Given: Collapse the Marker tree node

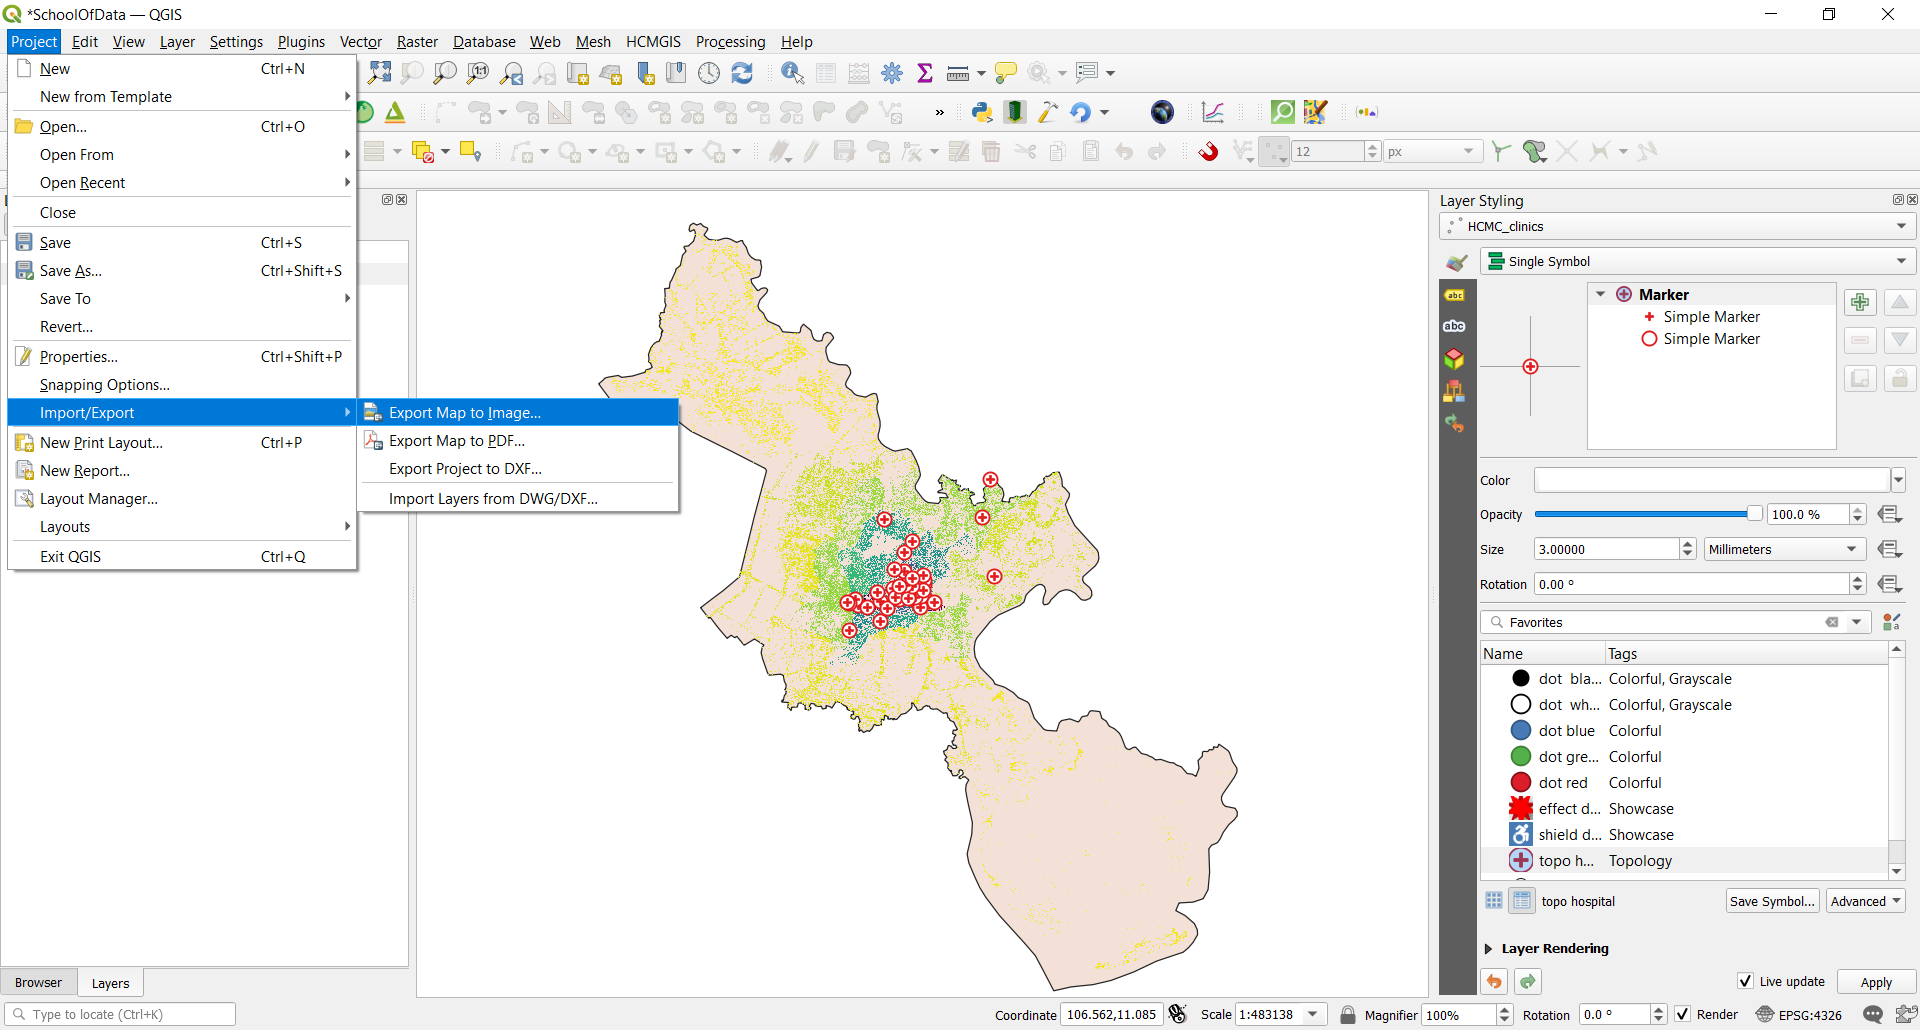Looking at the screenshot, I should pyautogui.click(x=1601, y=294).
